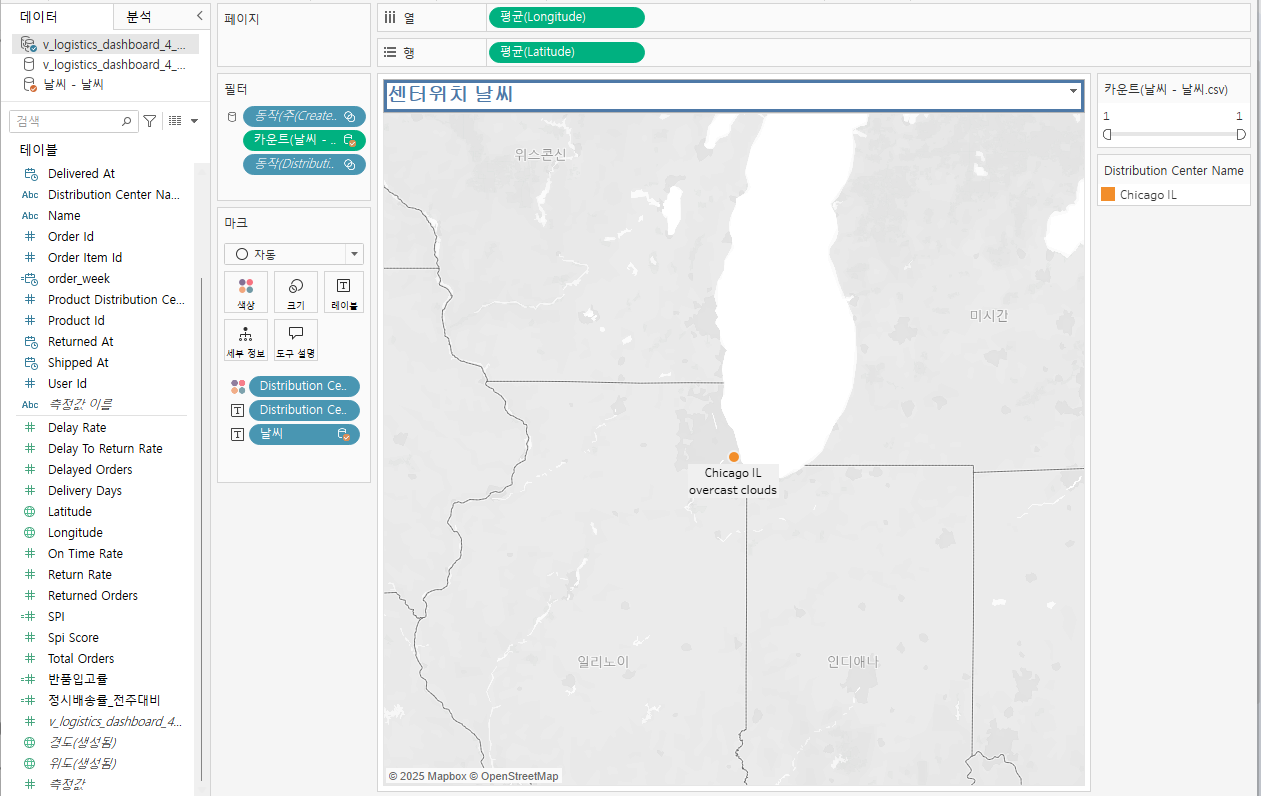Open the 도구 설명 tooltip marks card

[296, 340]
